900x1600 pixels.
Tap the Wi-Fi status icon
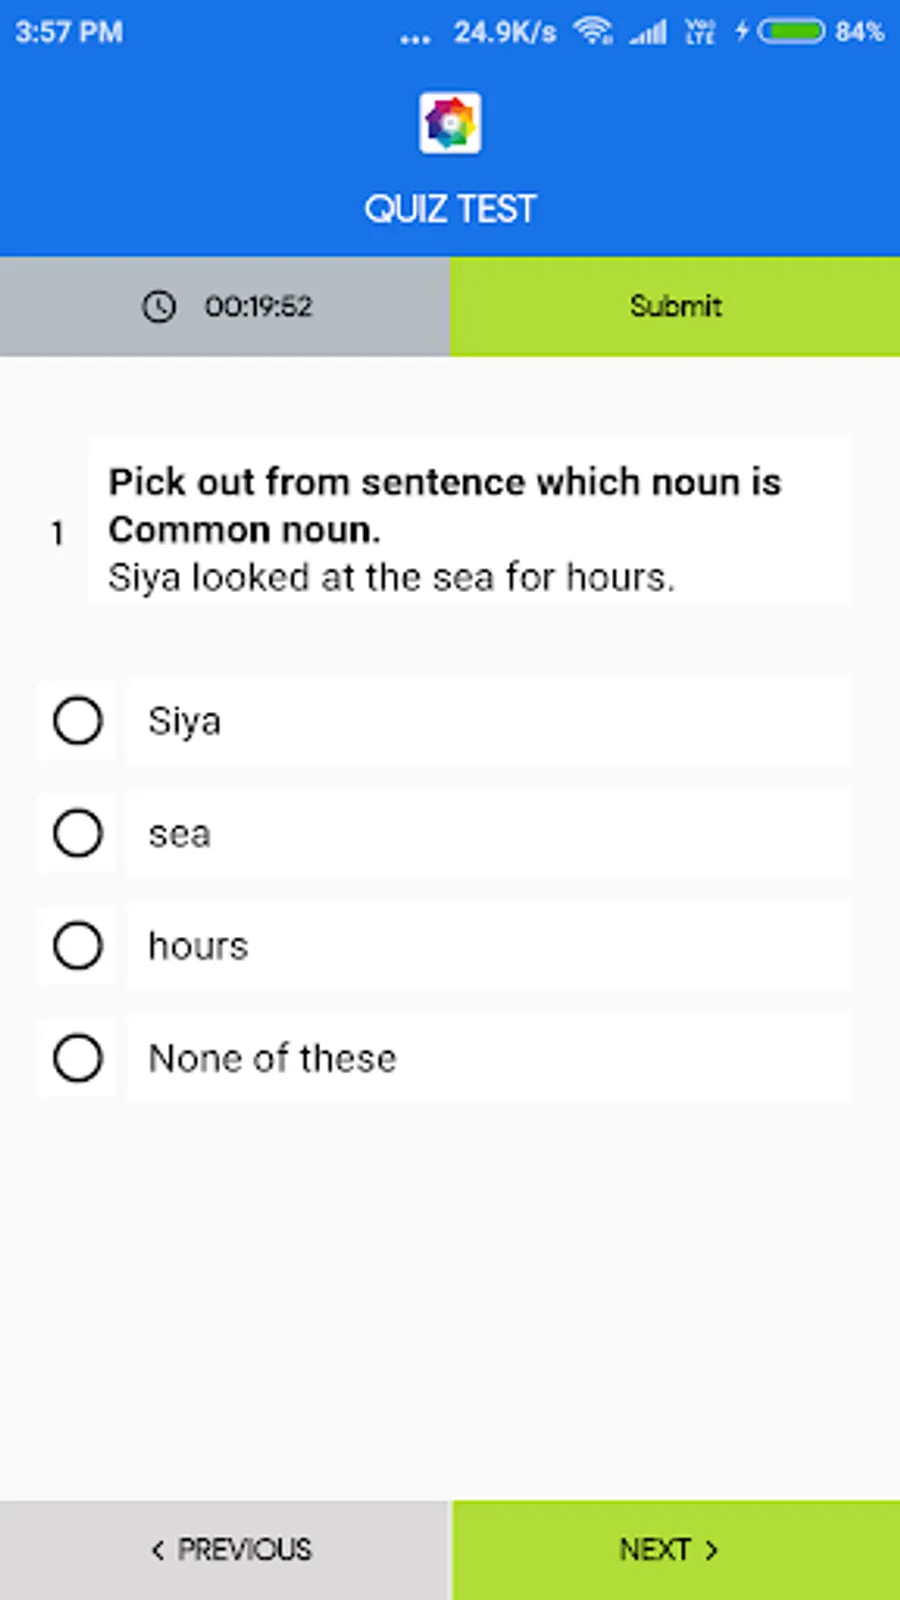593,32
